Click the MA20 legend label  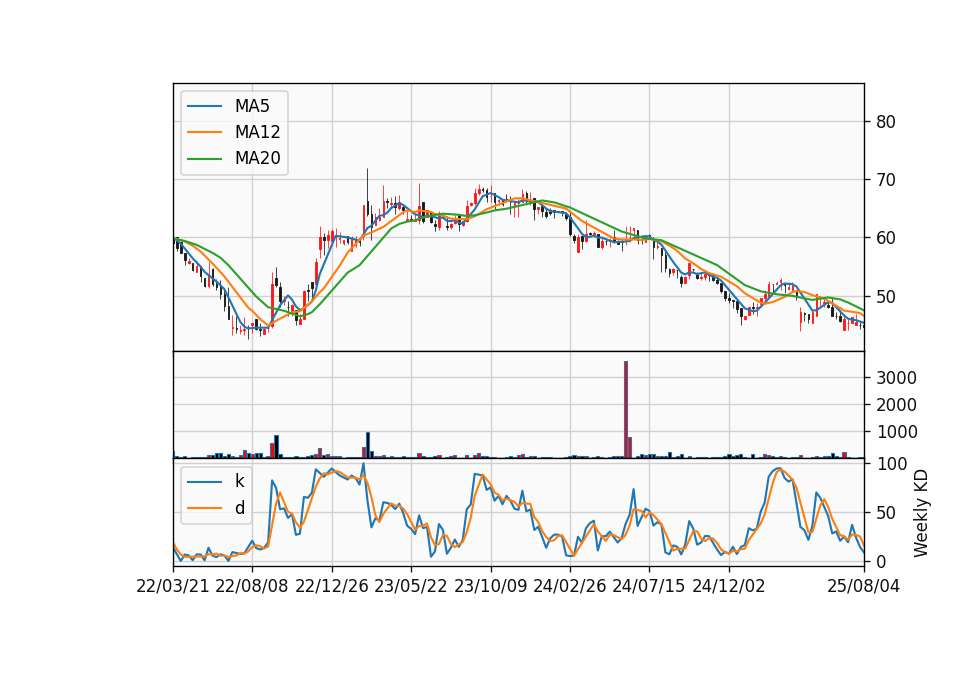point(257,159)
